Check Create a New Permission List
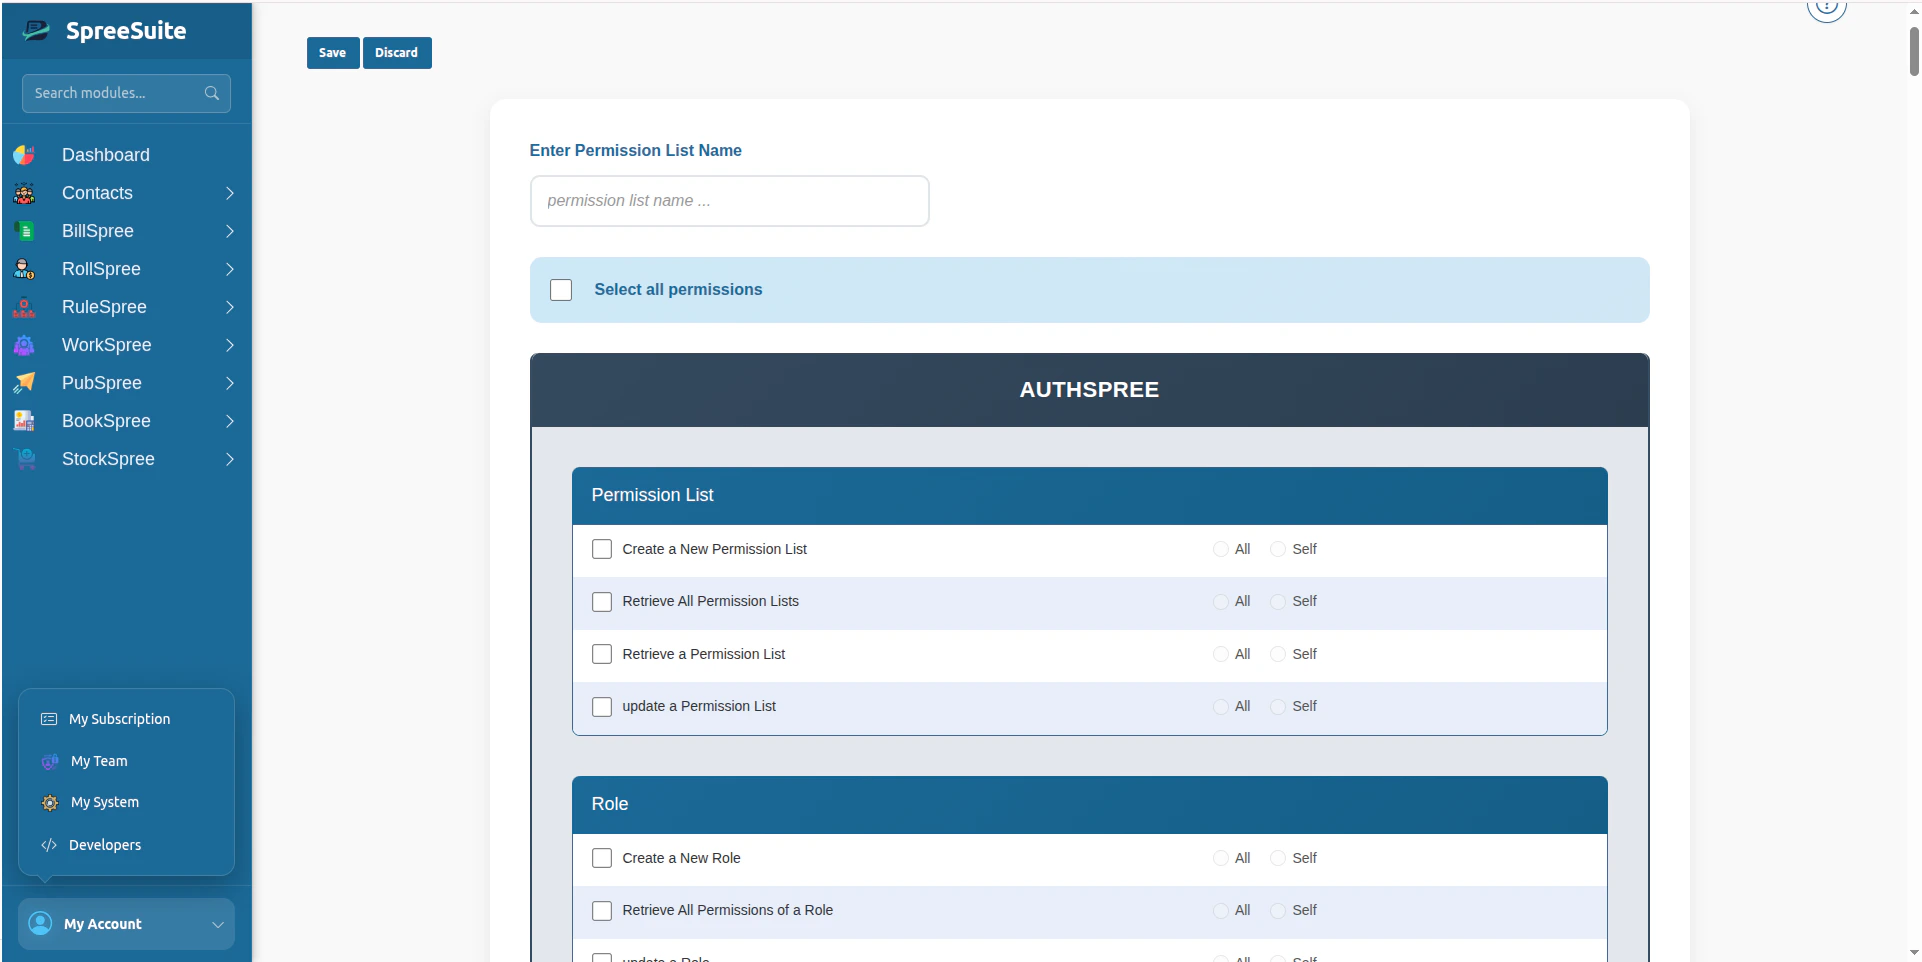1922x962 pixels. point(602,549)
